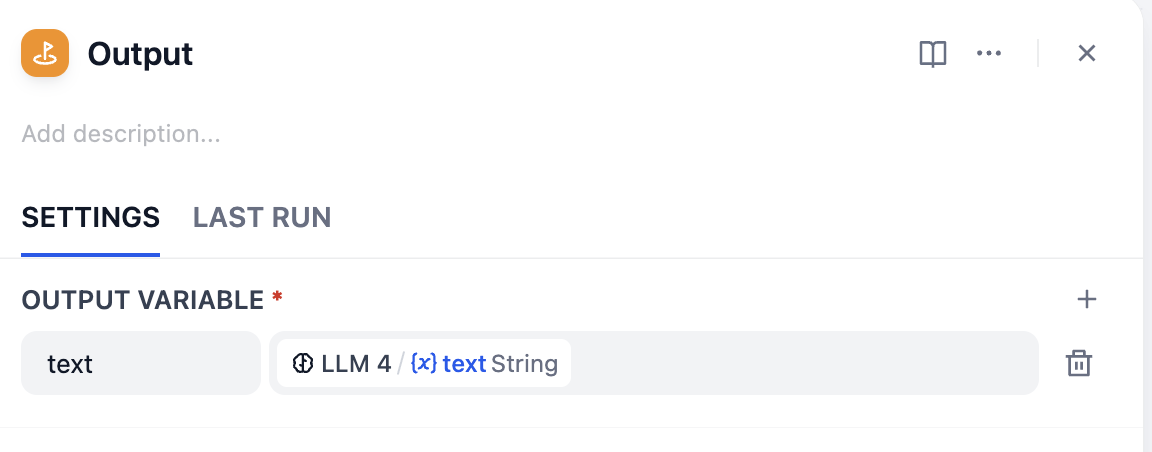Click the LLM node icon in chip

coord(303,363)
